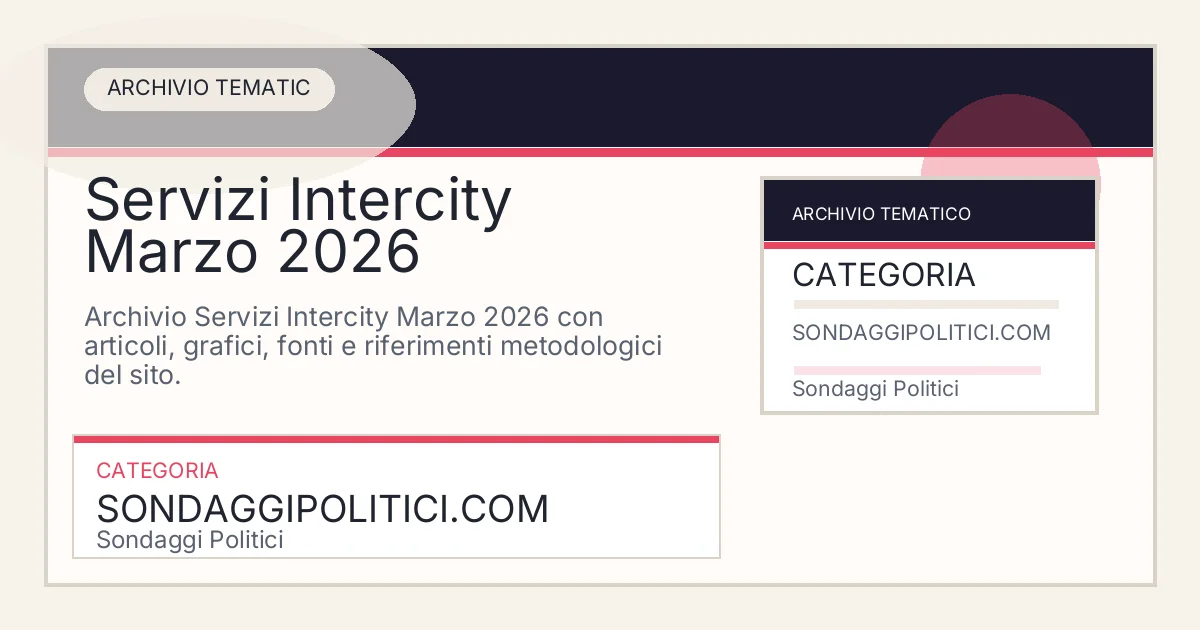Select the "Servizi Intercity" headline line
Image resolution: width=1200 pixels, height=630 pixels.
[298, 200]
